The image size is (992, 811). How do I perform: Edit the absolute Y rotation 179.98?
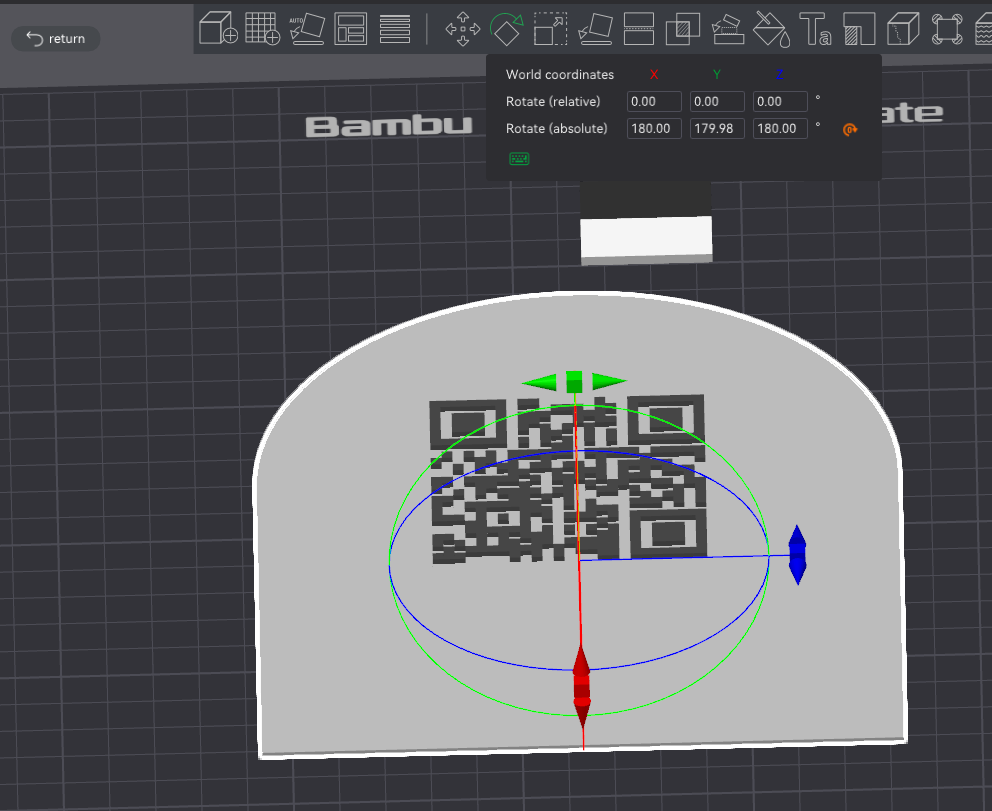point(717,128)
